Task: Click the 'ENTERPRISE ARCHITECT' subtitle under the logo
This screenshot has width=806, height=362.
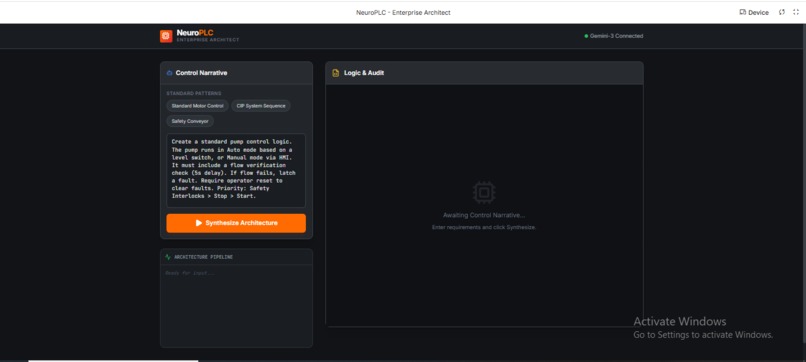Action: click(x=208, y=40)
